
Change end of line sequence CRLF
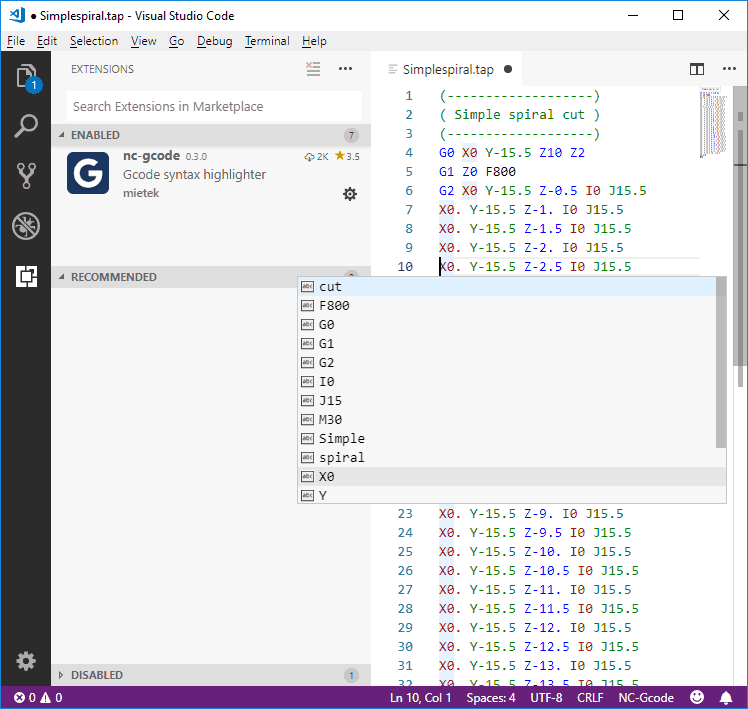point(590,698)
